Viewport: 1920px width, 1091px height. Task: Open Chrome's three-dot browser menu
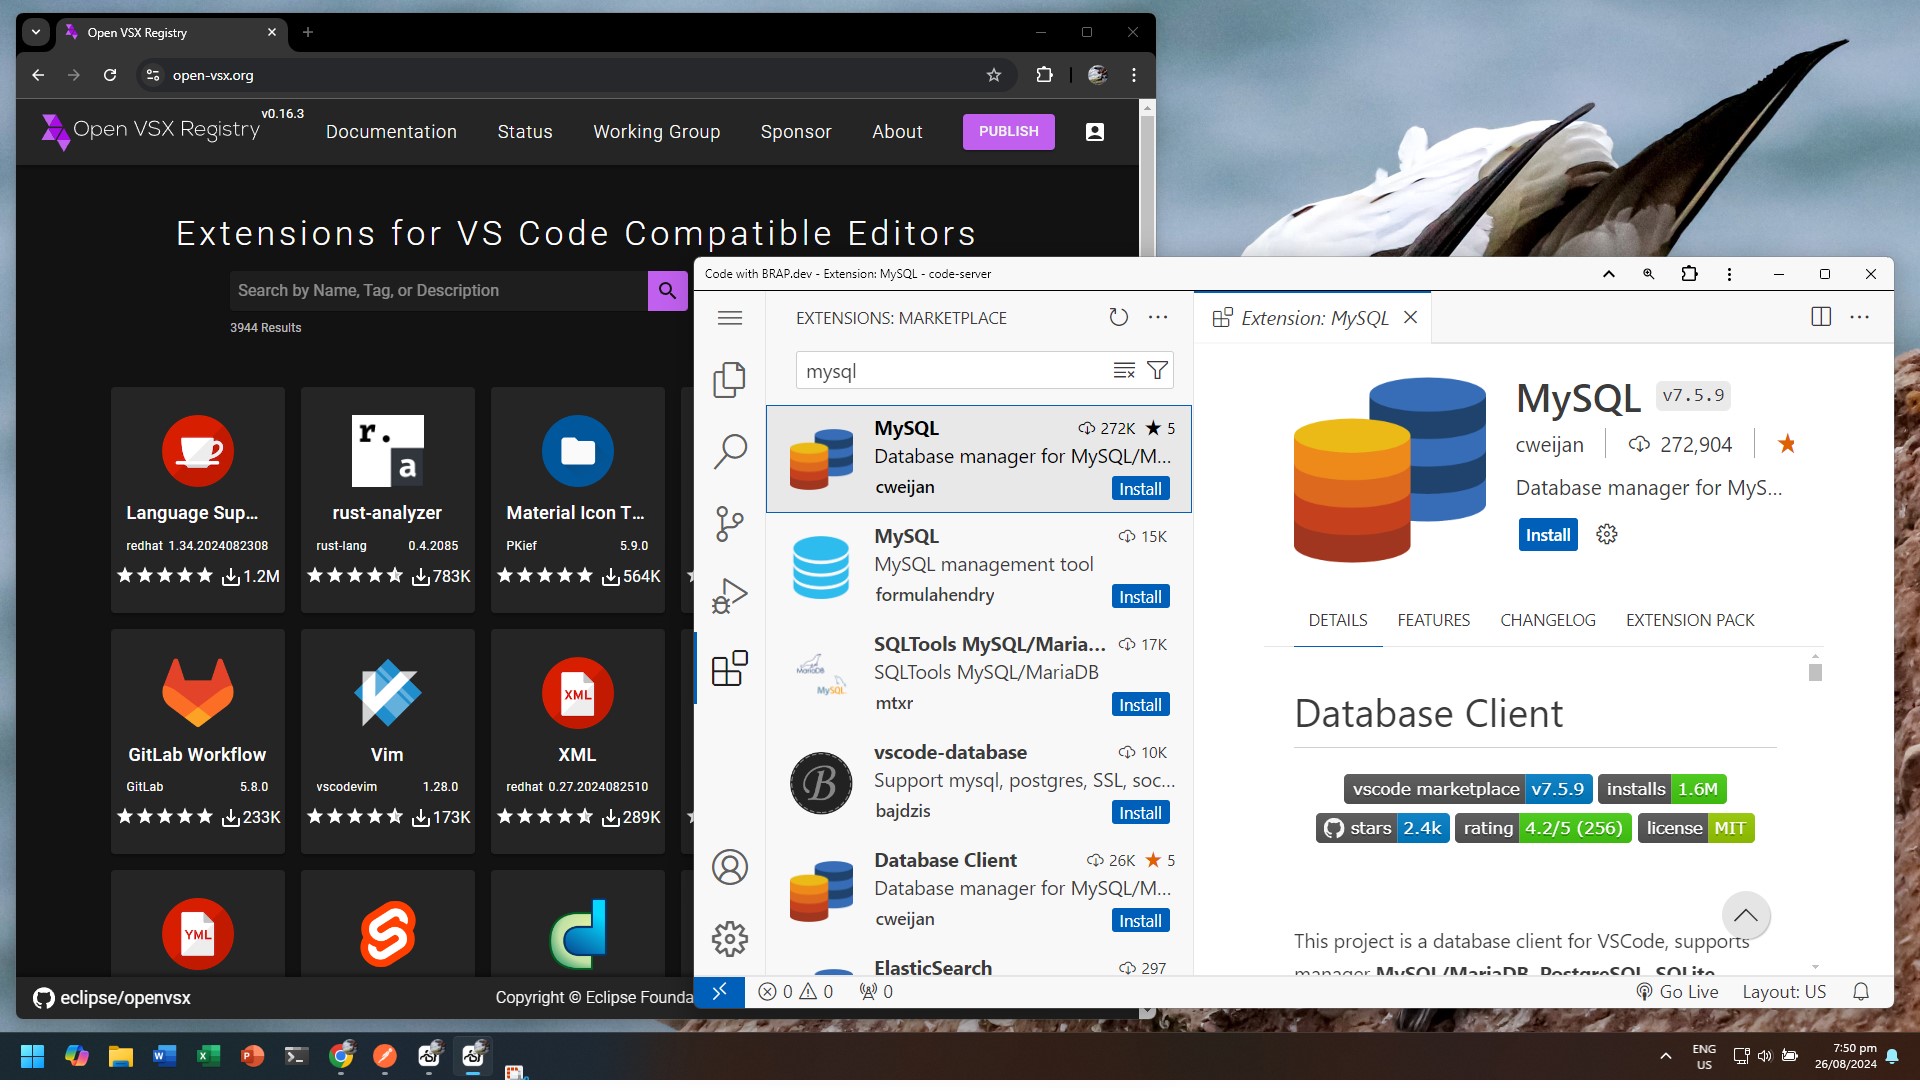[1133, 75]
